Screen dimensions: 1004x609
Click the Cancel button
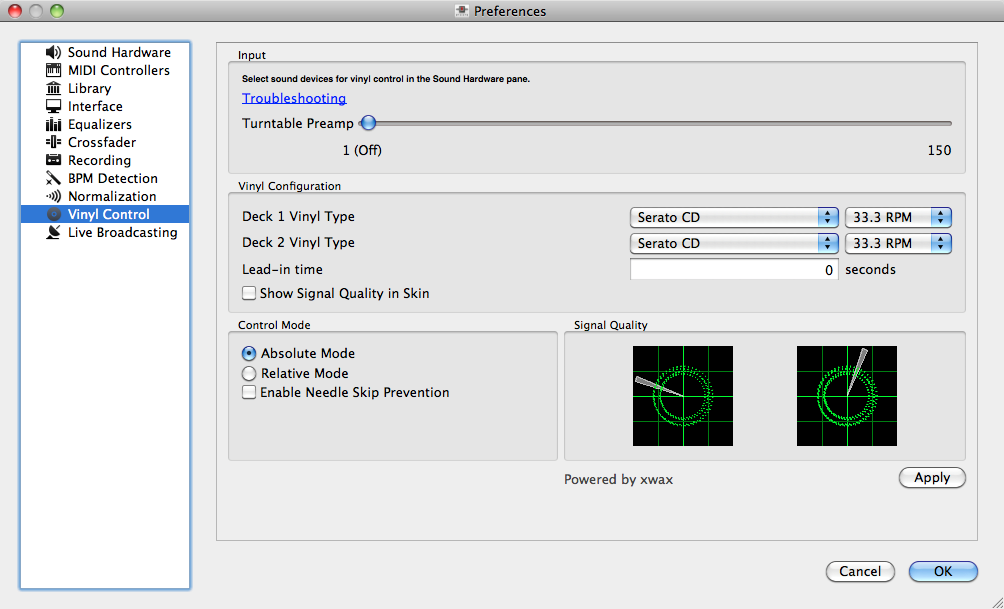860,571
